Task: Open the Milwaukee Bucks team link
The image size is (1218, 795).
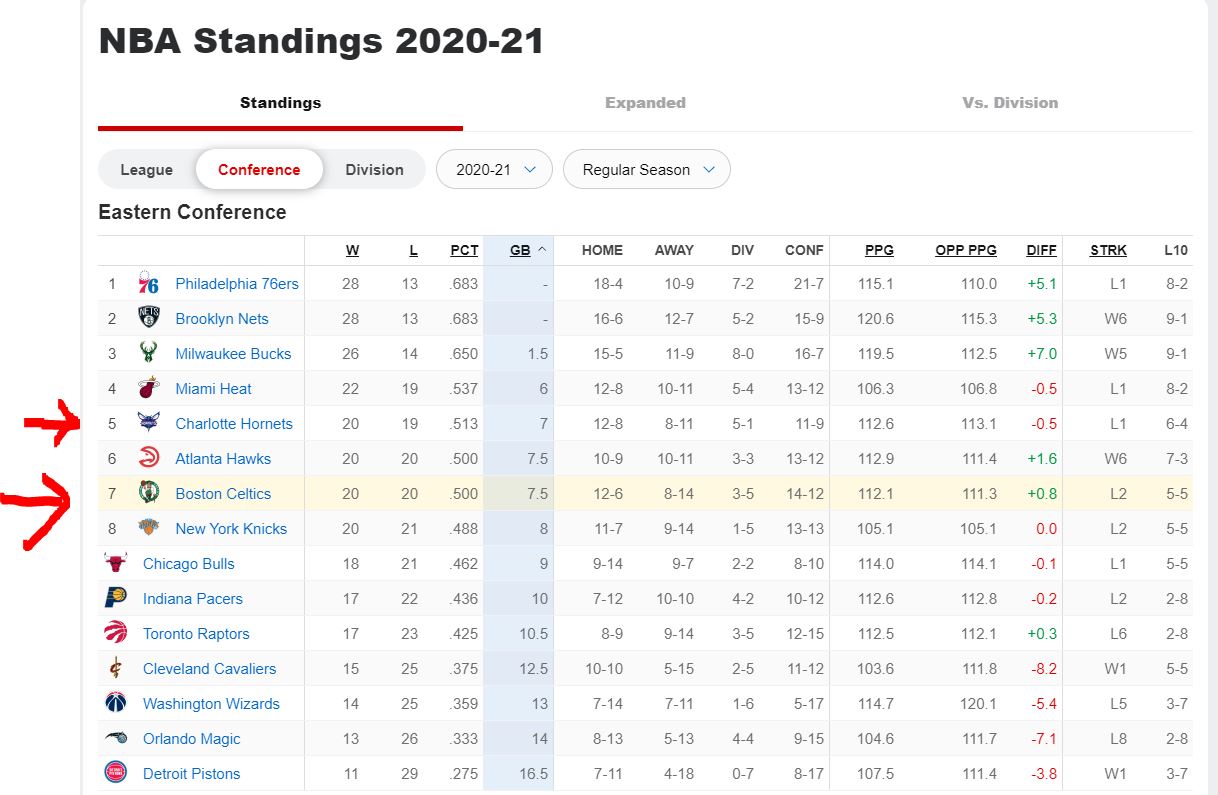Action: coord(233,354)
